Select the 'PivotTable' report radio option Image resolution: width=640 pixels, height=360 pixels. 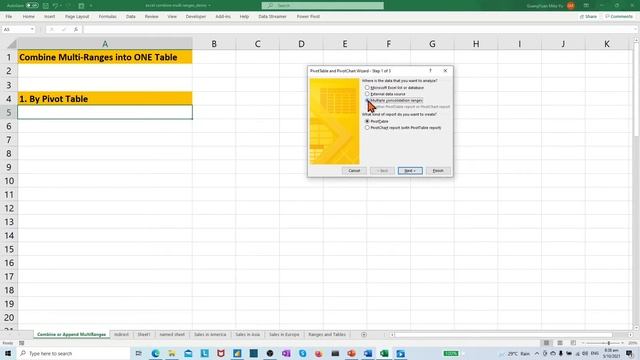(x=367, y=121)
